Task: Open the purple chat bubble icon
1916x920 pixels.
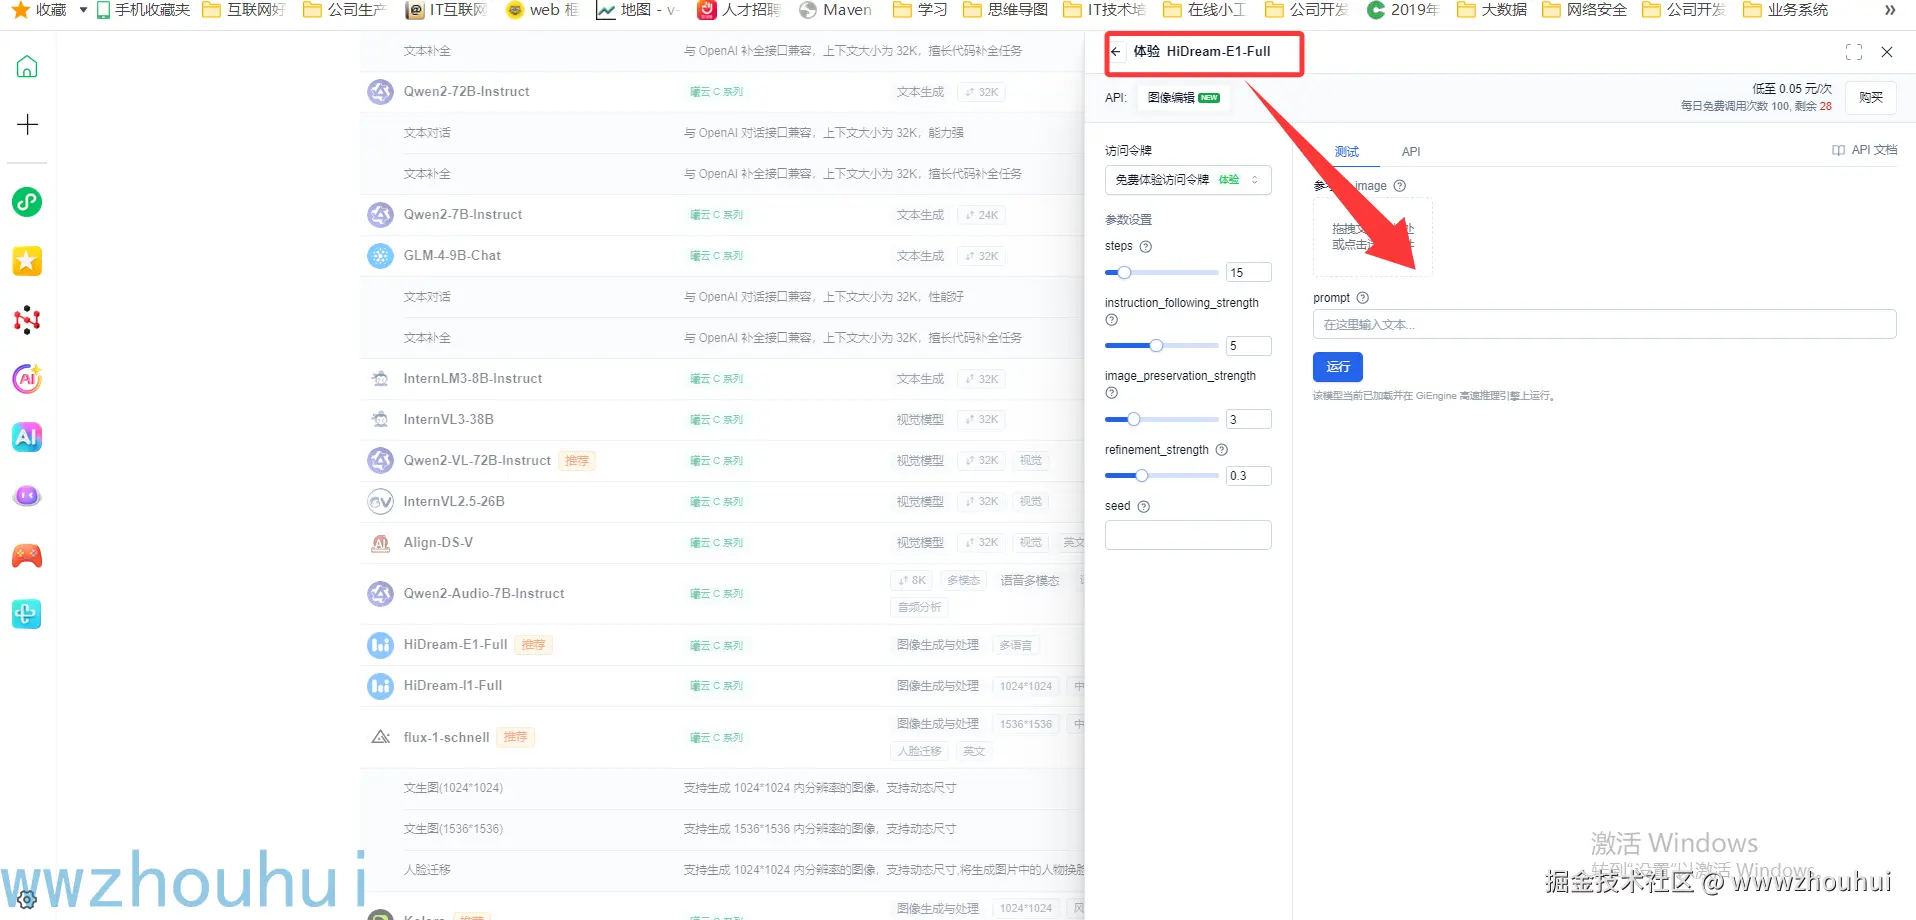Action: coord(27,496)
